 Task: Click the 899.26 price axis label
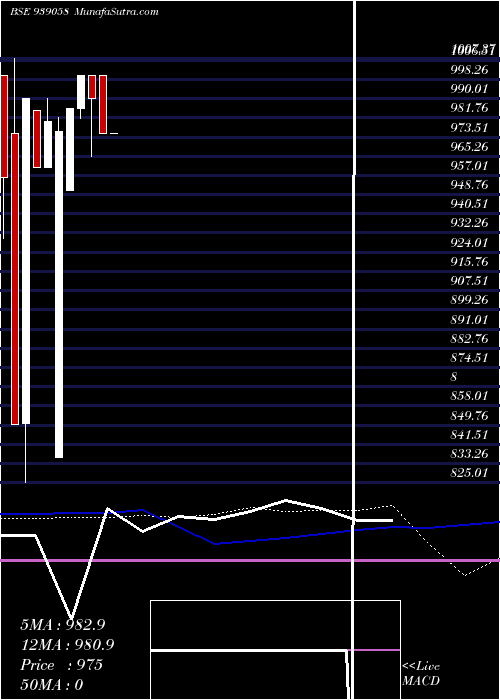[469, 300]
